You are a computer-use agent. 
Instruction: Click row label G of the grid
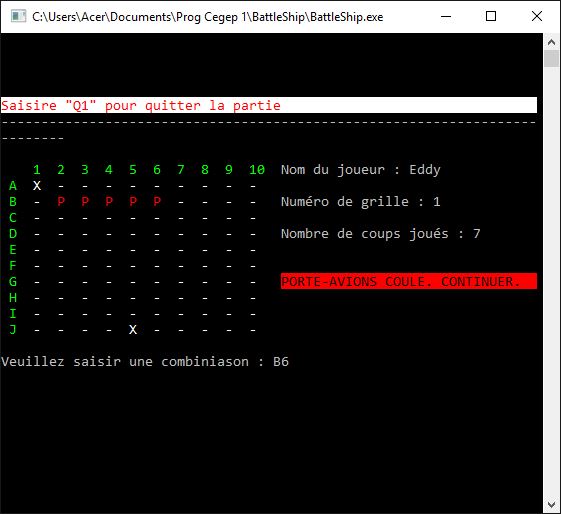tap(13, 282)
